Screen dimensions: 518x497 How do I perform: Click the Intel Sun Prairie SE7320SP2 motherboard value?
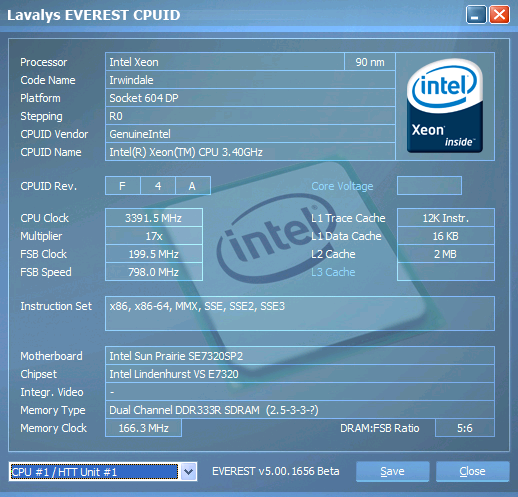tap(300, 356)
